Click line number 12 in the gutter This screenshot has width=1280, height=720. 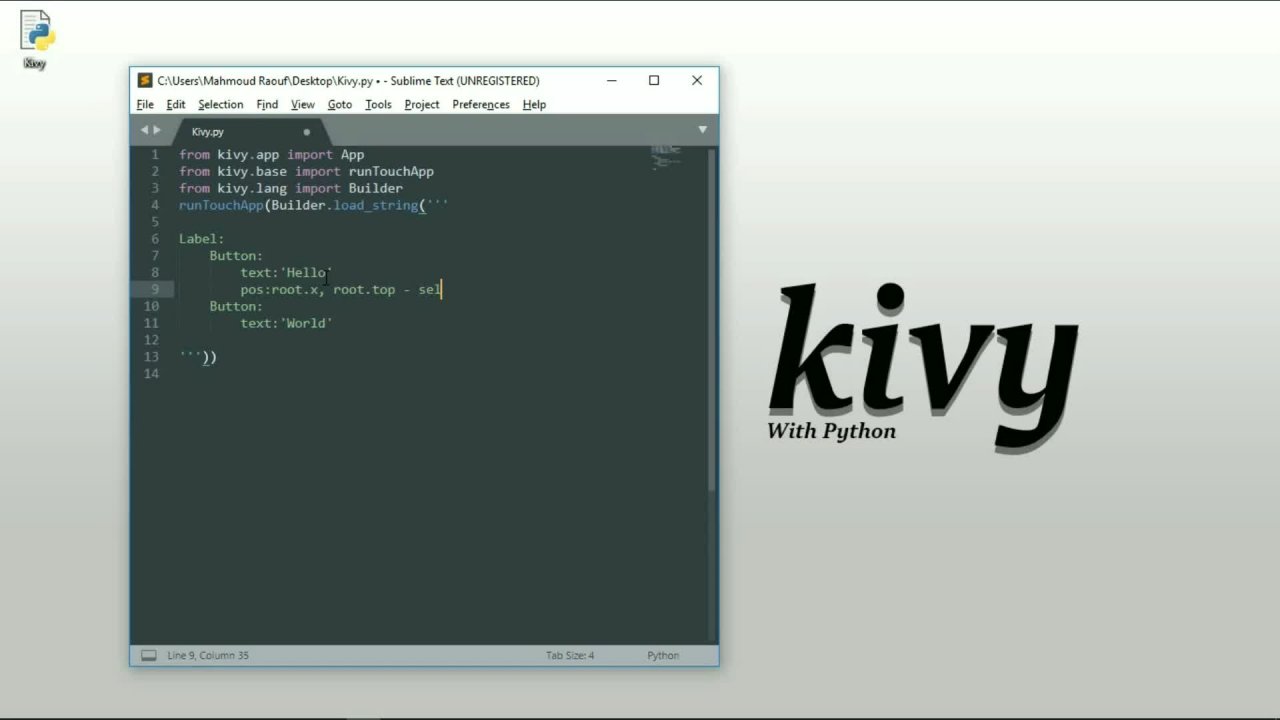tap(152, 340)
